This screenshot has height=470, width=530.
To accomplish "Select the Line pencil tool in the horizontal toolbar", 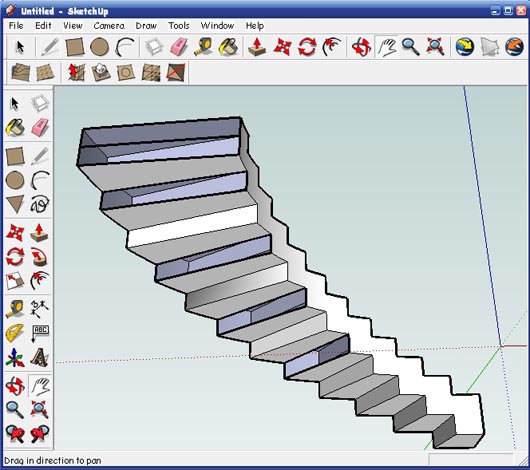I will 50,47.
